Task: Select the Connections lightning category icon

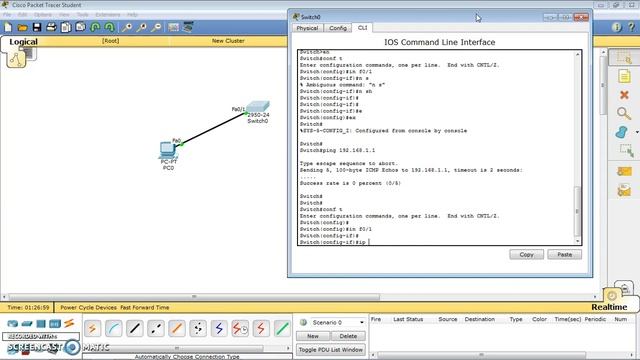Action: click(x=69, y=324)
